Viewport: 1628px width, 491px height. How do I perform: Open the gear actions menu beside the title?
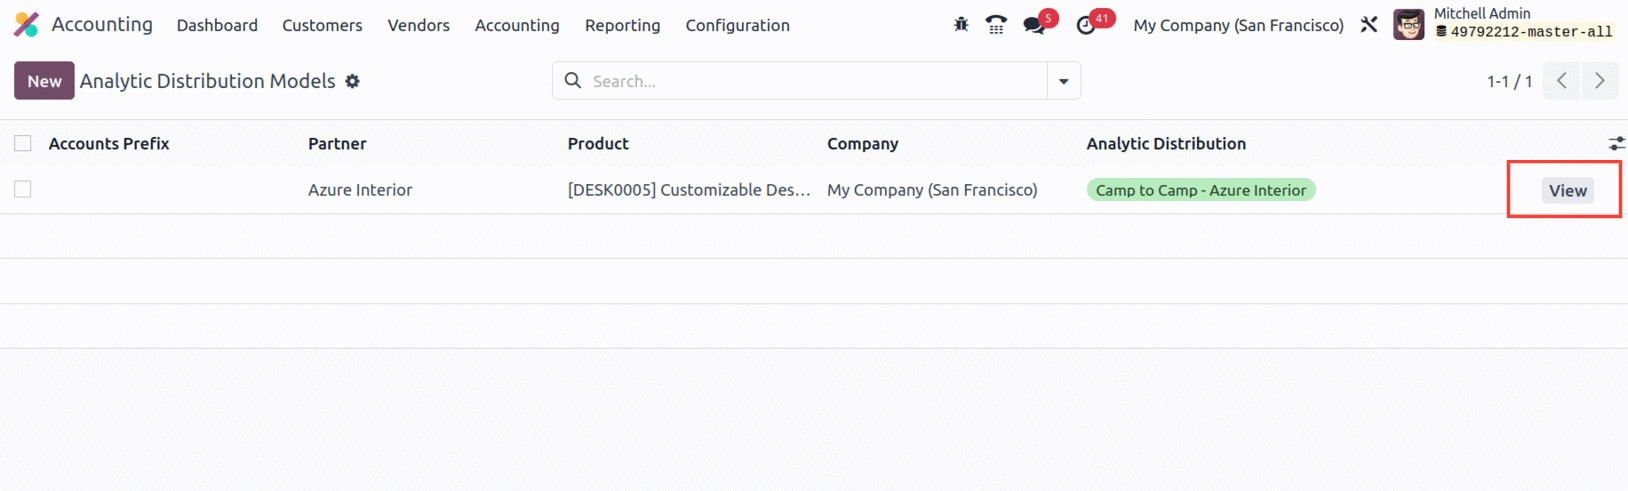click(352, 81)
